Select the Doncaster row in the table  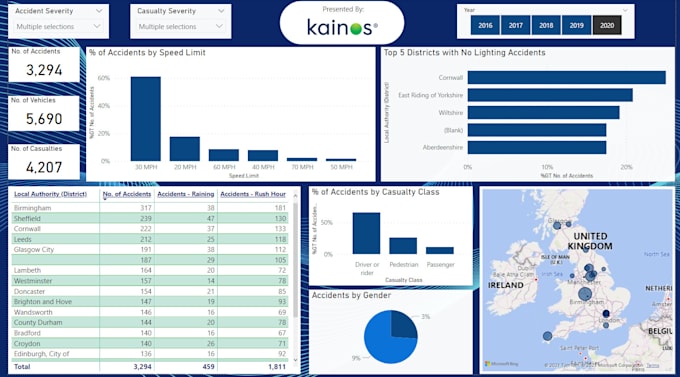(x=150, y=291)
